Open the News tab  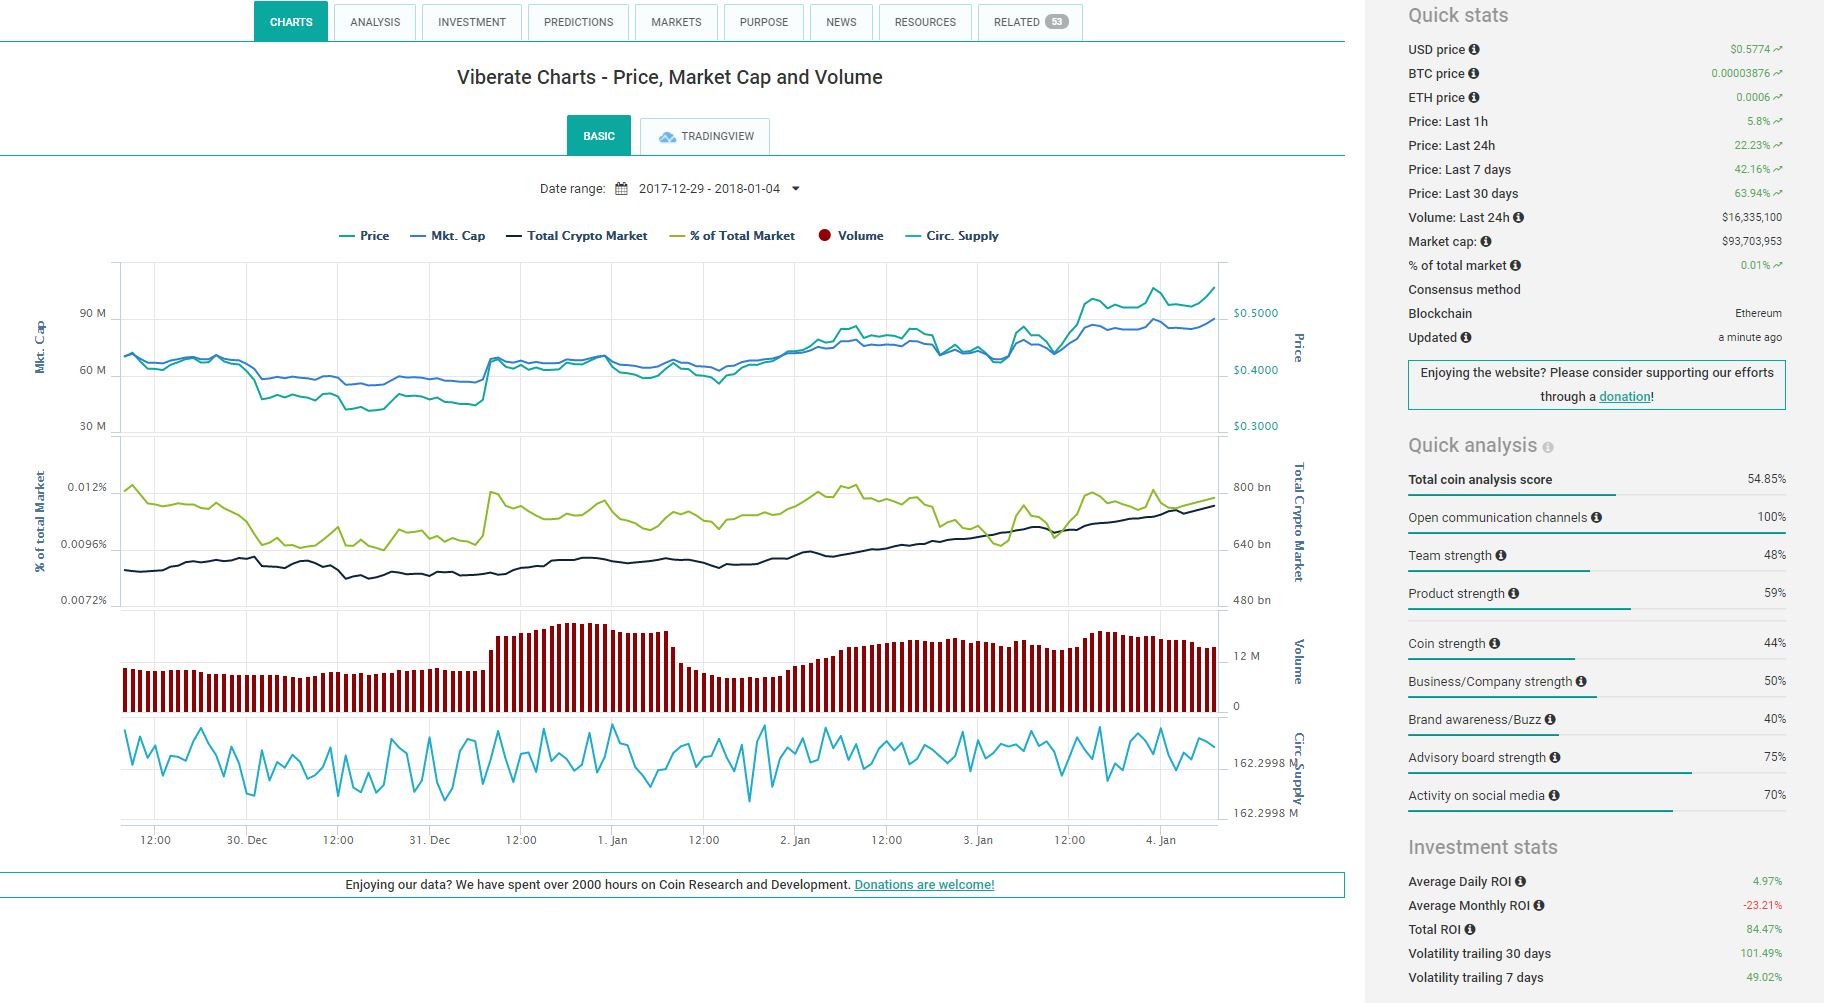click(x=841, y=22)
